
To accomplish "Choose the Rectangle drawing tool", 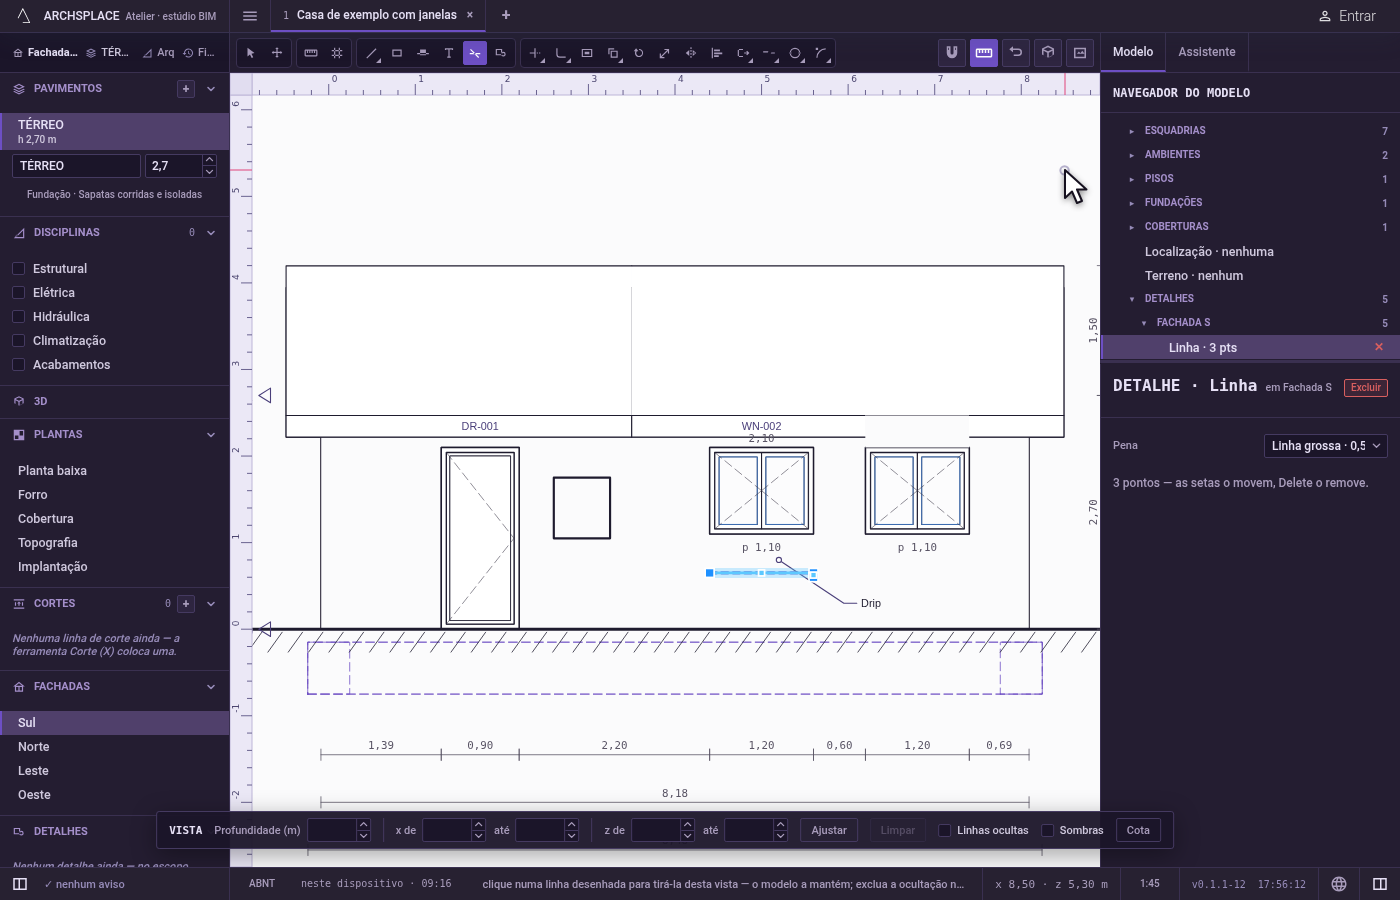I will pyautogui.click(x=397, y=53).
